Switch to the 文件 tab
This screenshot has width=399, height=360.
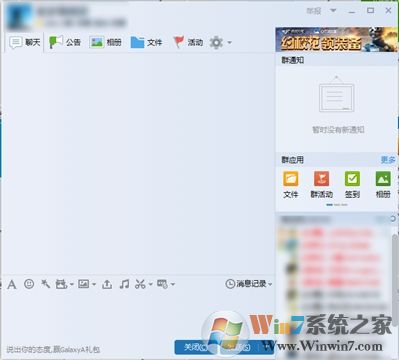coord(146,42)
